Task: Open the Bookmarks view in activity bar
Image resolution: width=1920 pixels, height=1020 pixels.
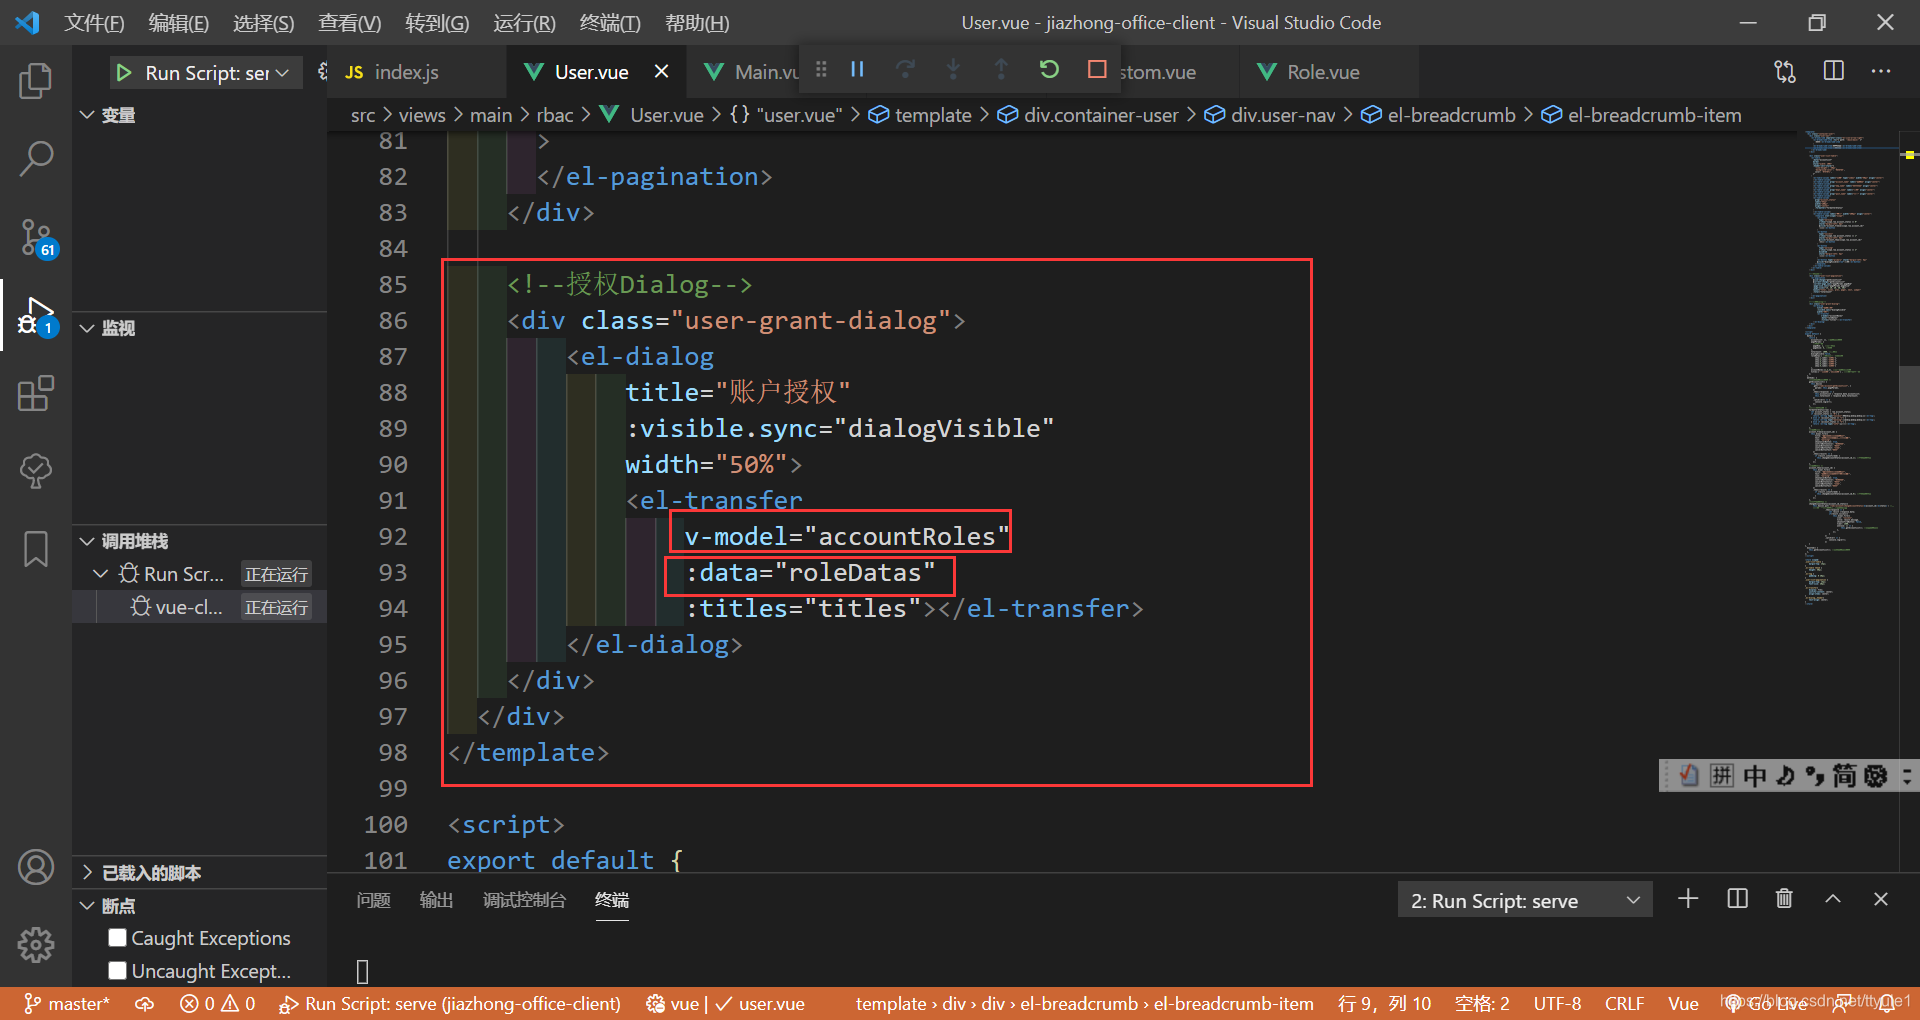Action: (36, 549)
